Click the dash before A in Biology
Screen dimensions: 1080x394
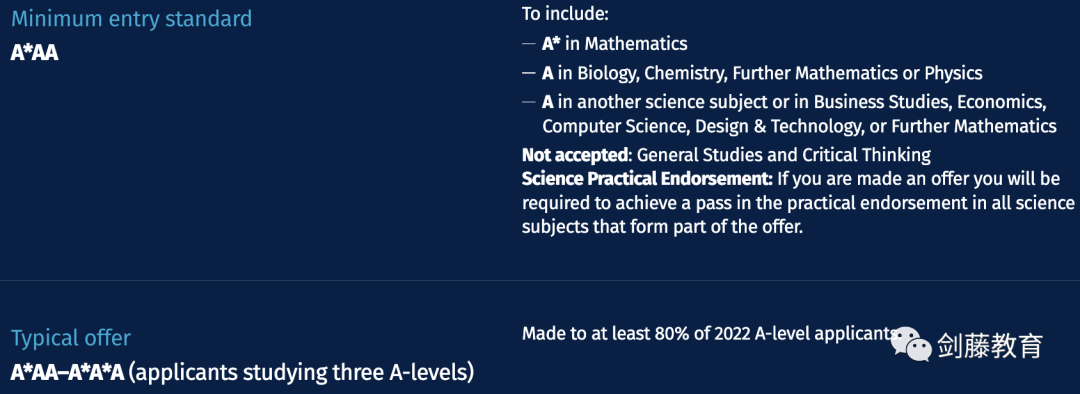pyautogui.click(x=528, y=73)
